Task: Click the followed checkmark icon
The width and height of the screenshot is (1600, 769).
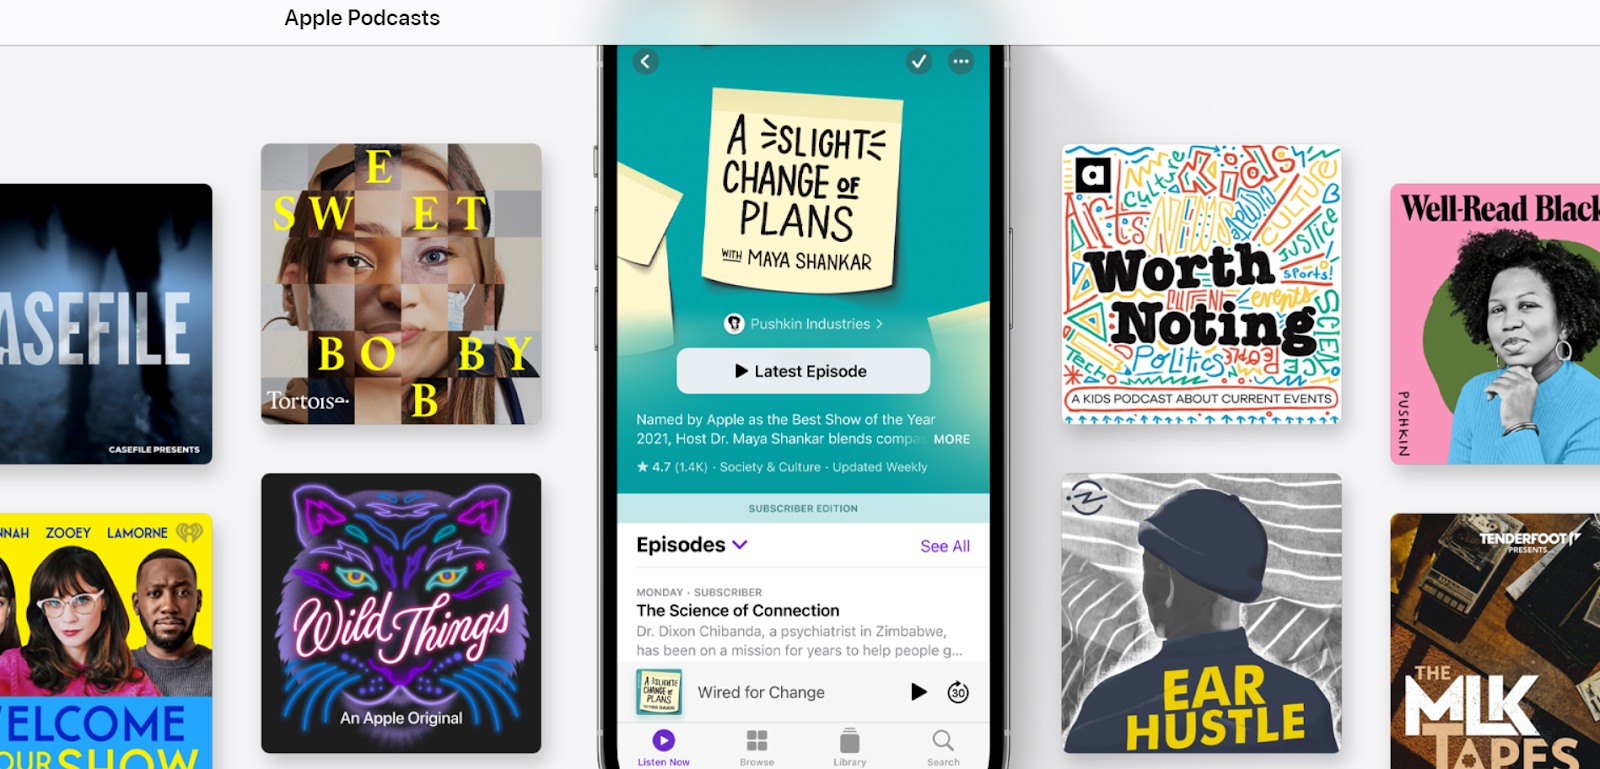Action: pyautogui.click(x=919, y=62)
